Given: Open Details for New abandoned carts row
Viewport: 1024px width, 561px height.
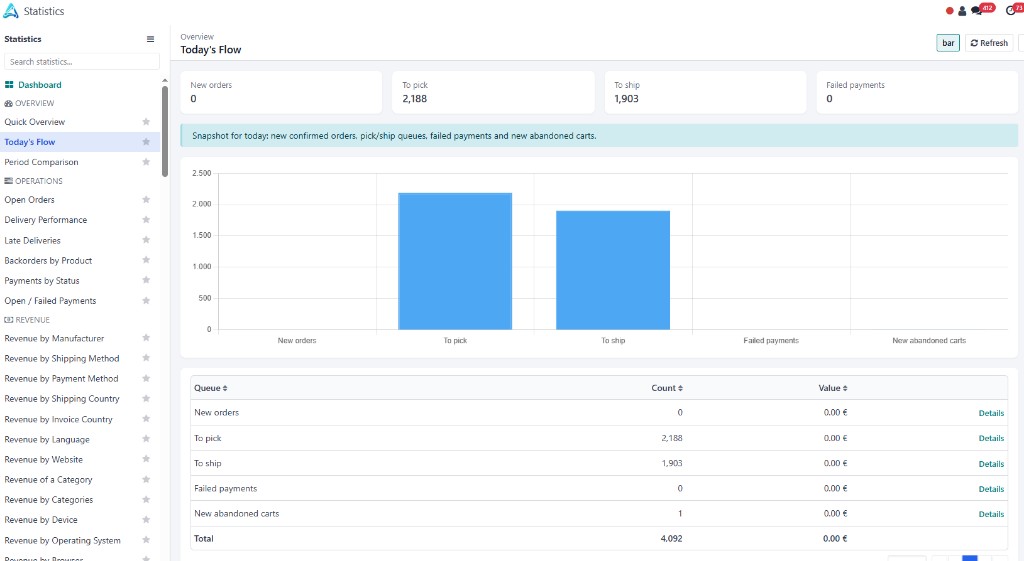Looking at the screenshot, I should (991, 514).
